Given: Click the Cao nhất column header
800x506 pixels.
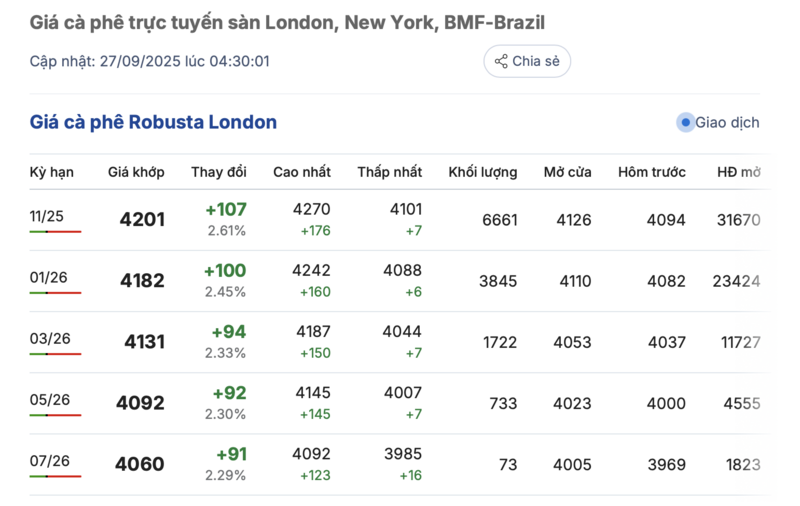Looking at the screenshot, I should click(302, 172).
